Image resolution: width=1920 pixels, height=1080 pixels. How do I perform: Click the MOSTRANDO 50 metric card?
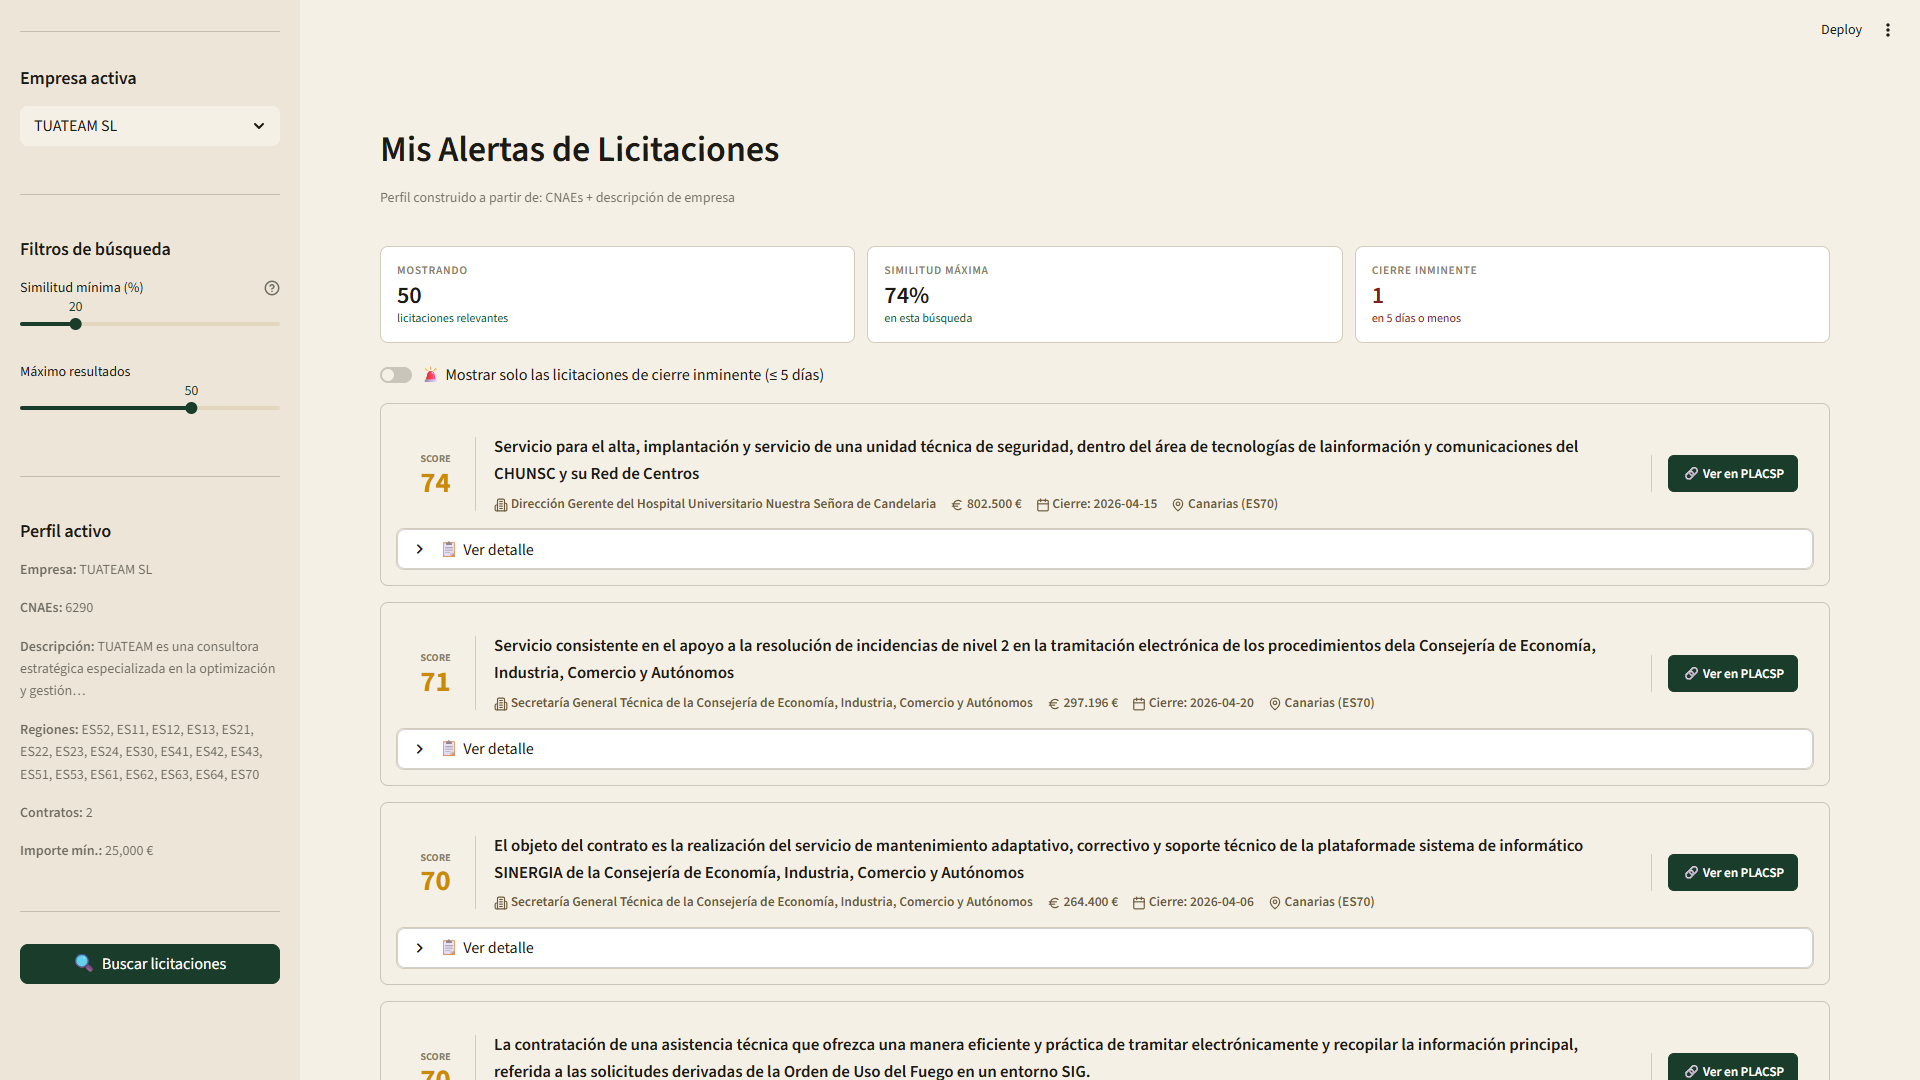click(x=617, y=295)
